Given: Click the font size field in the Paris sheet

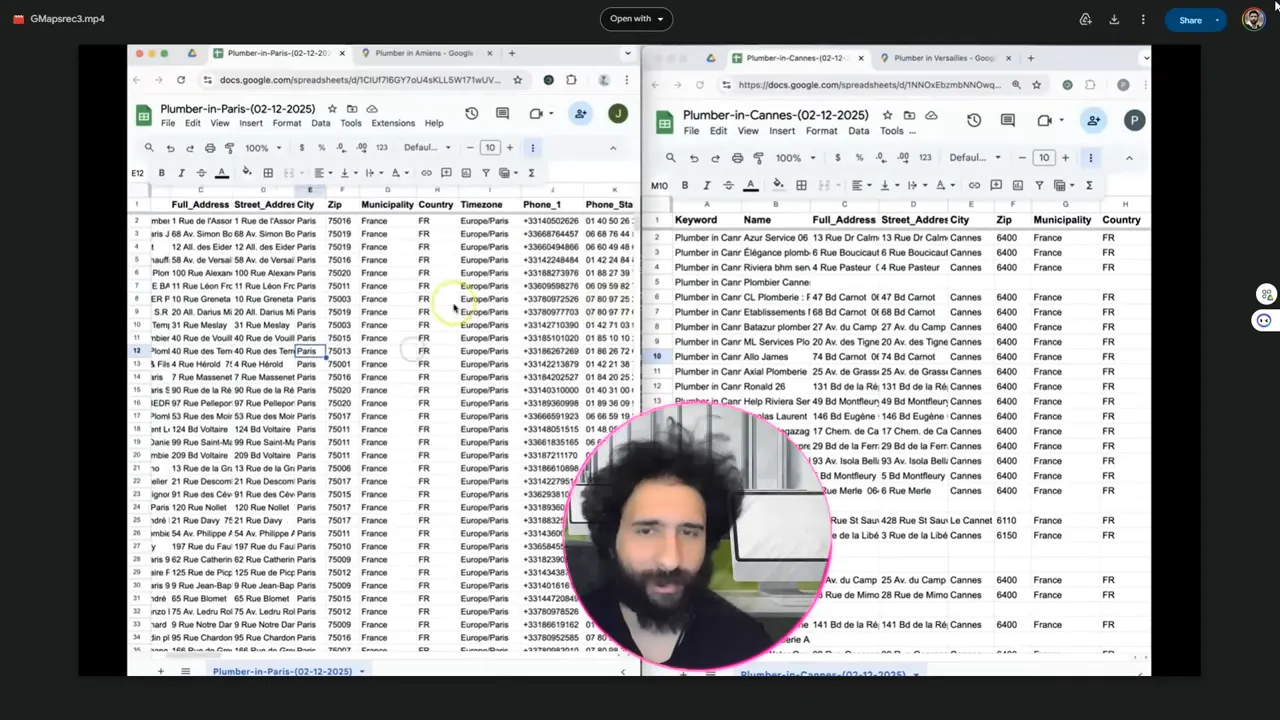Looking at the screenshot, I should pos(490,148).
